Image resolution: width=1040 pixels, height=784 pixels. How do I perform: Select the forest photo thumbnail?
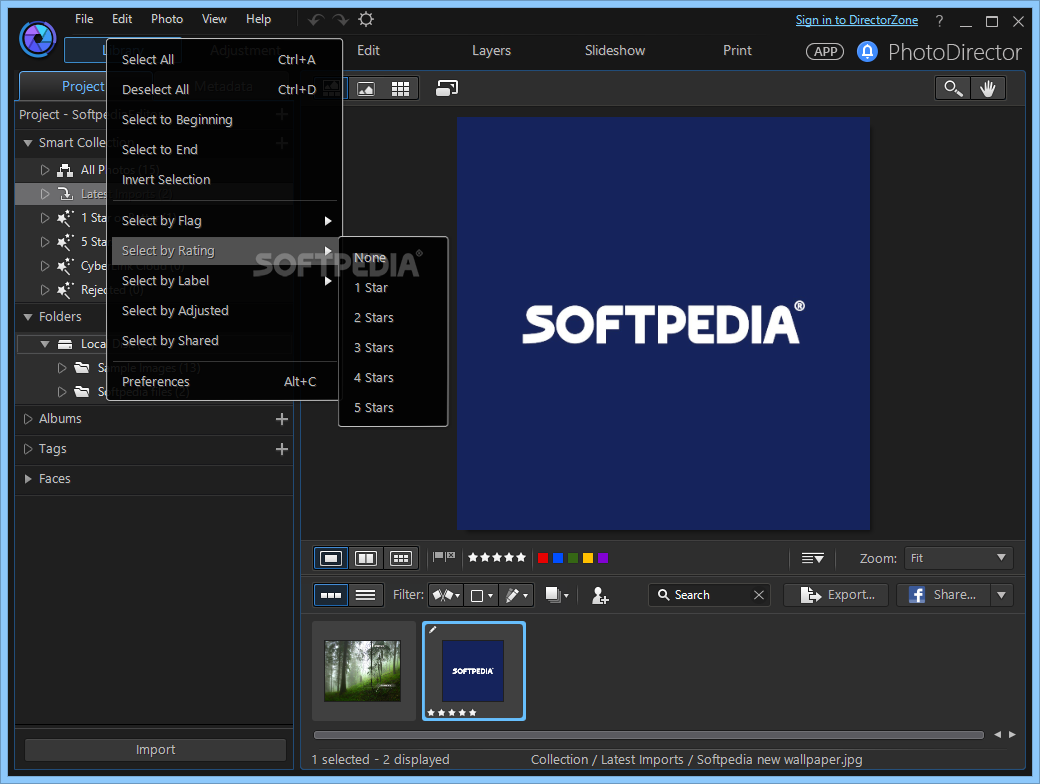(363, 671)
